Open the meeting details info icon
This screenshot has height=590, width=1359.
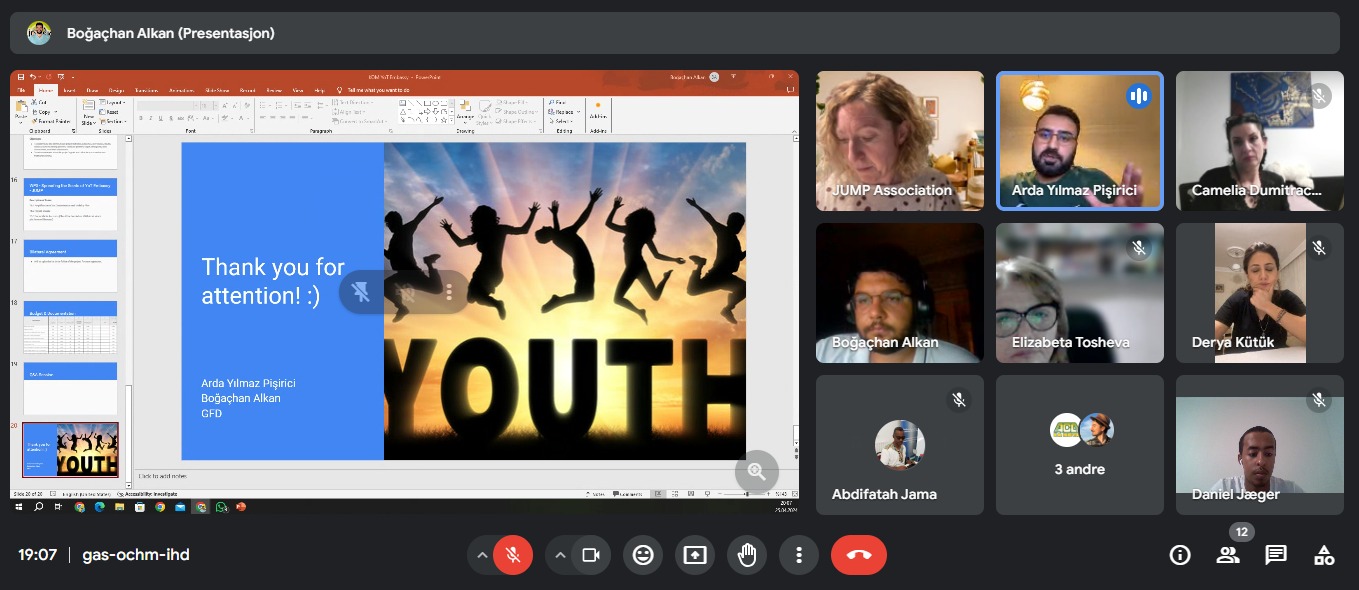pyautogui.click(x=1180, y=555)
